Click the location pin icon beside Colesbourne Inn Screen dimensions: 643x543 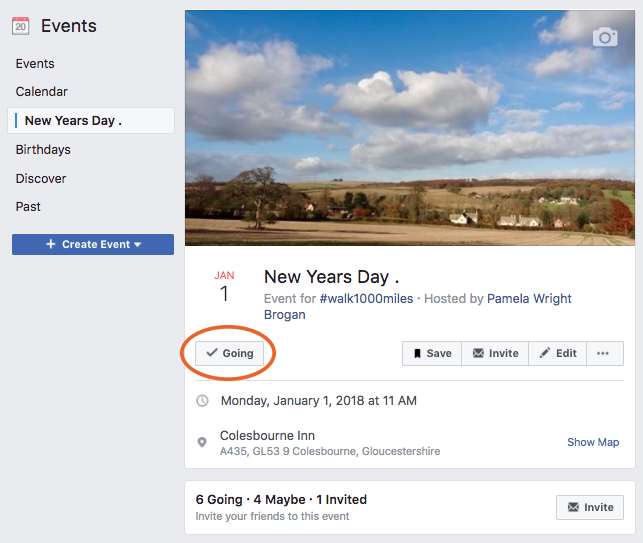point(202,442)
